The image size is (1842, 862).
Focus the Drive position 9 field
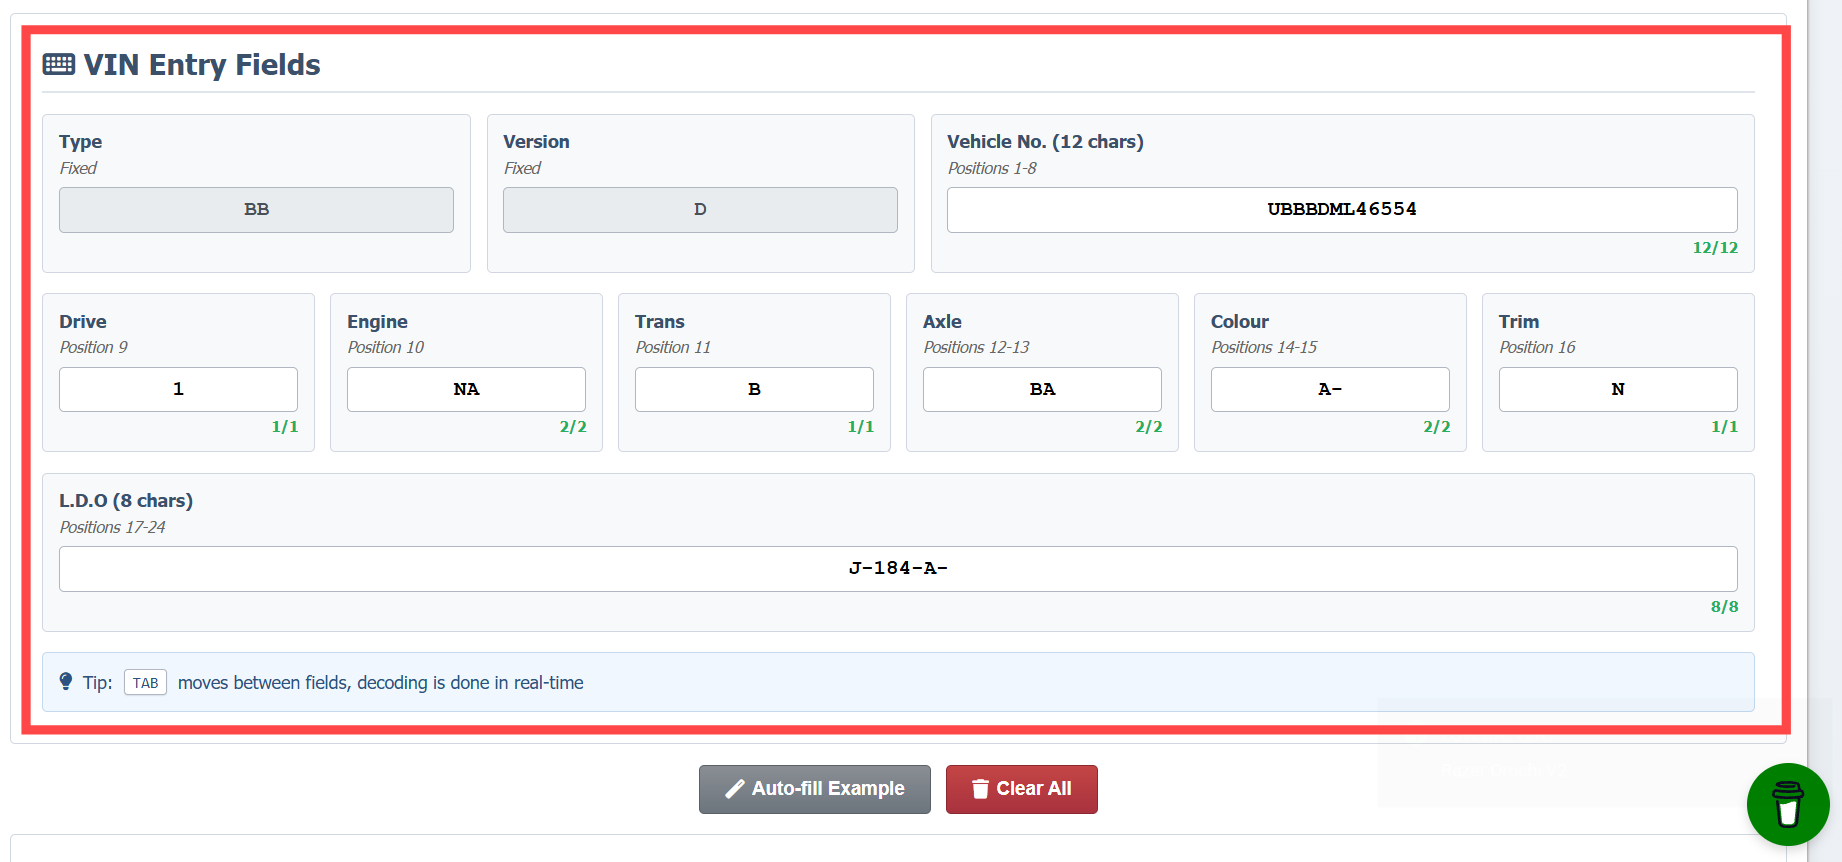[178, 389]
